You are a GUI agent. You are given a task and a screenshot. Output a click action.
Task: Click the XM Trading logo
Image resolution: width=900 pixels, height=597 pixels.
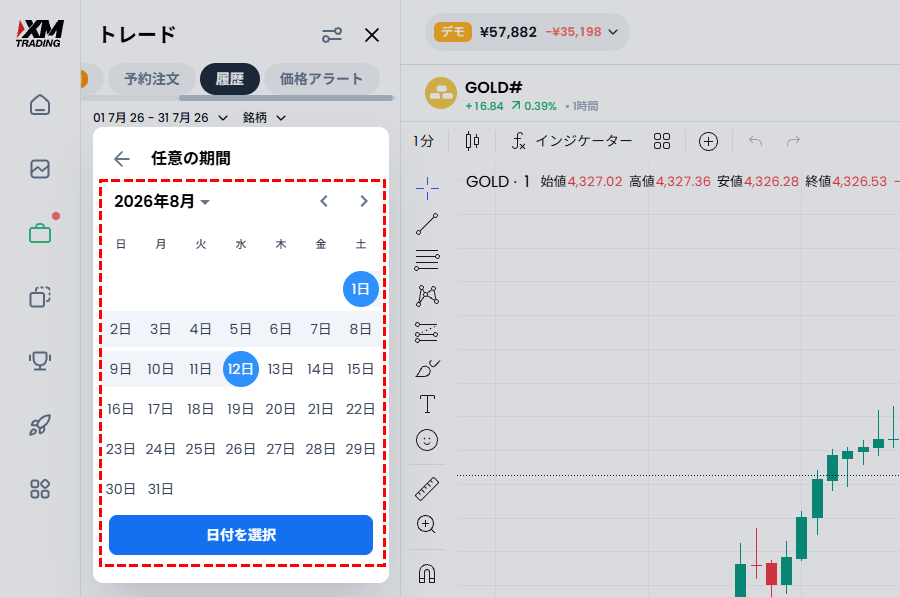(39, 33)
